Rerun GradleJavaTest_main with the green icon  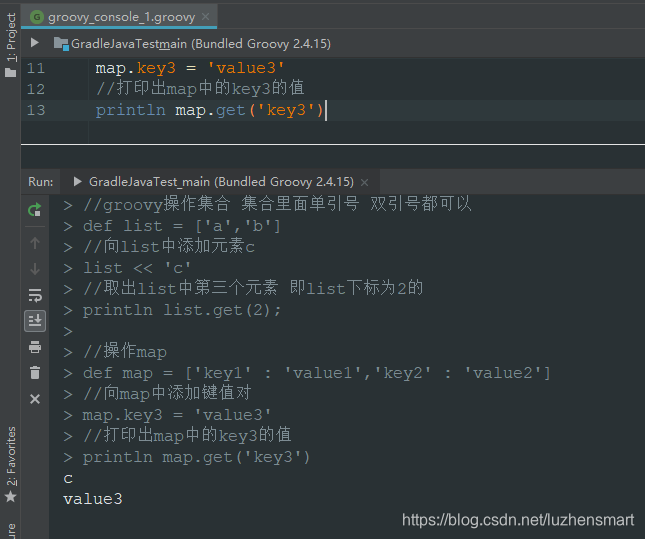35,210
